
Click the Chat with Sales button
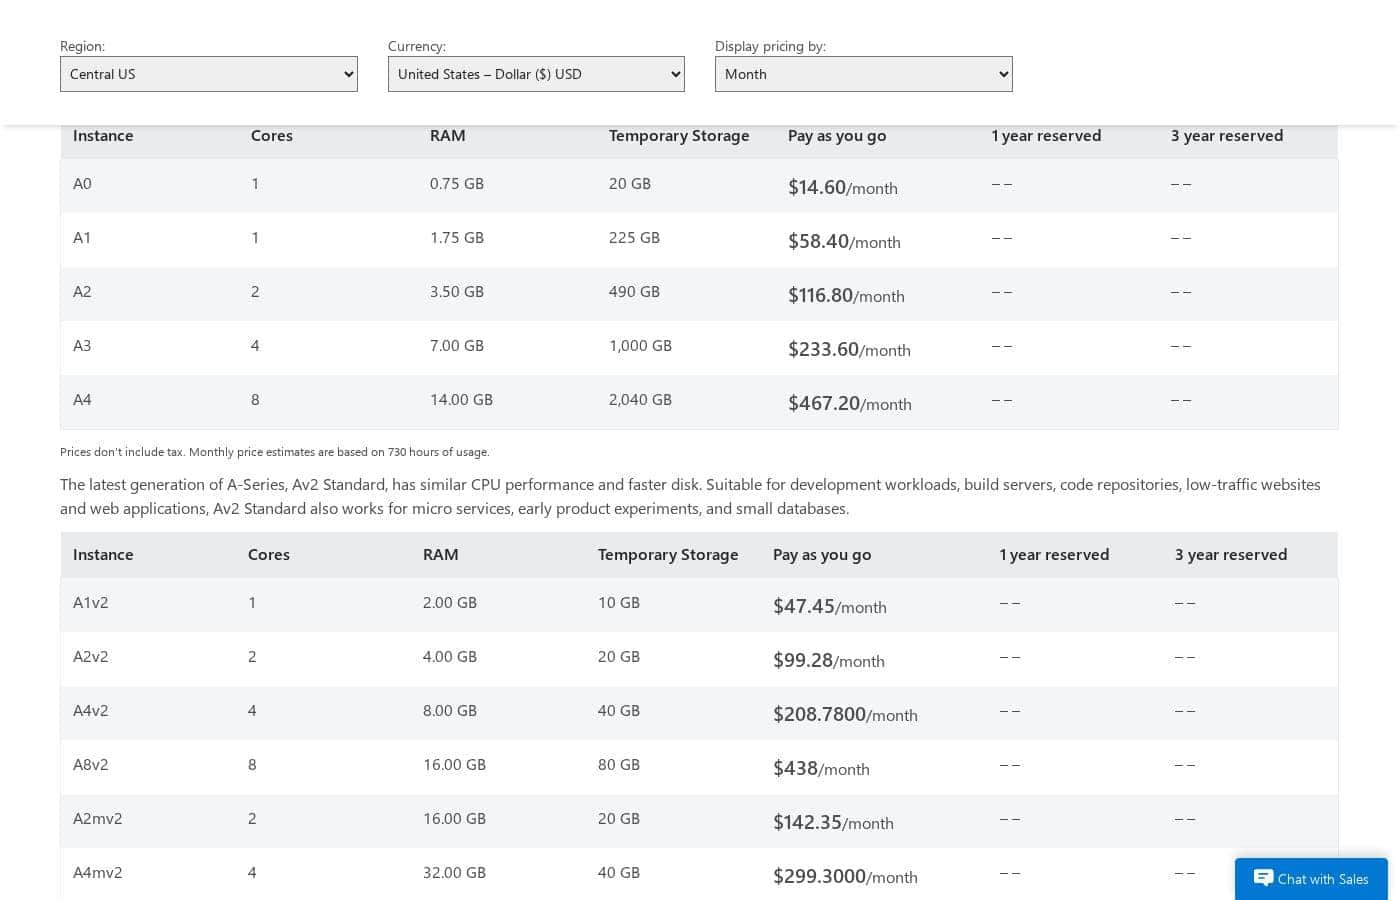click(x=1311, y=879)
